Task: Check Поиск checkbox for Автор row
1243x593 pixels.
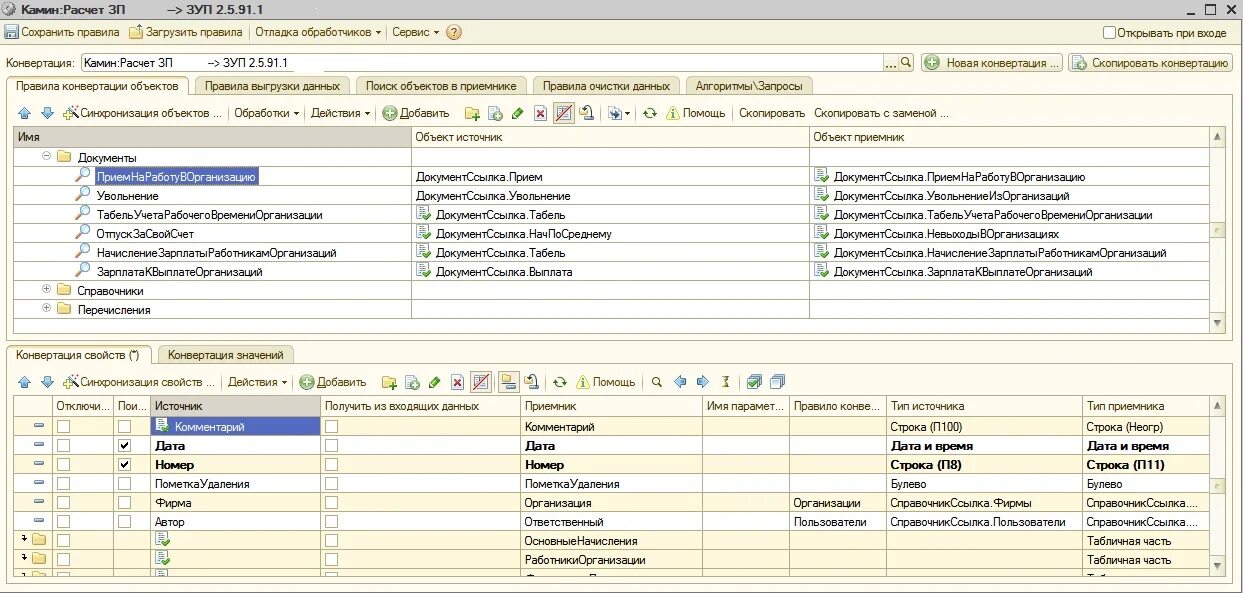Action: [x=124, y=522]
